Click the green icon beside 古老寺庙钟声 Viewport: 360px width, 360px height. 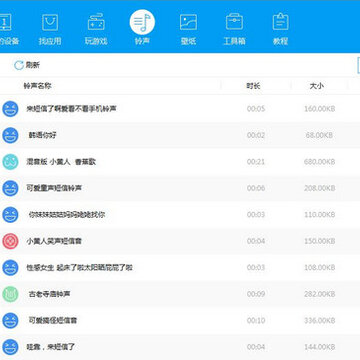(10, 294)
